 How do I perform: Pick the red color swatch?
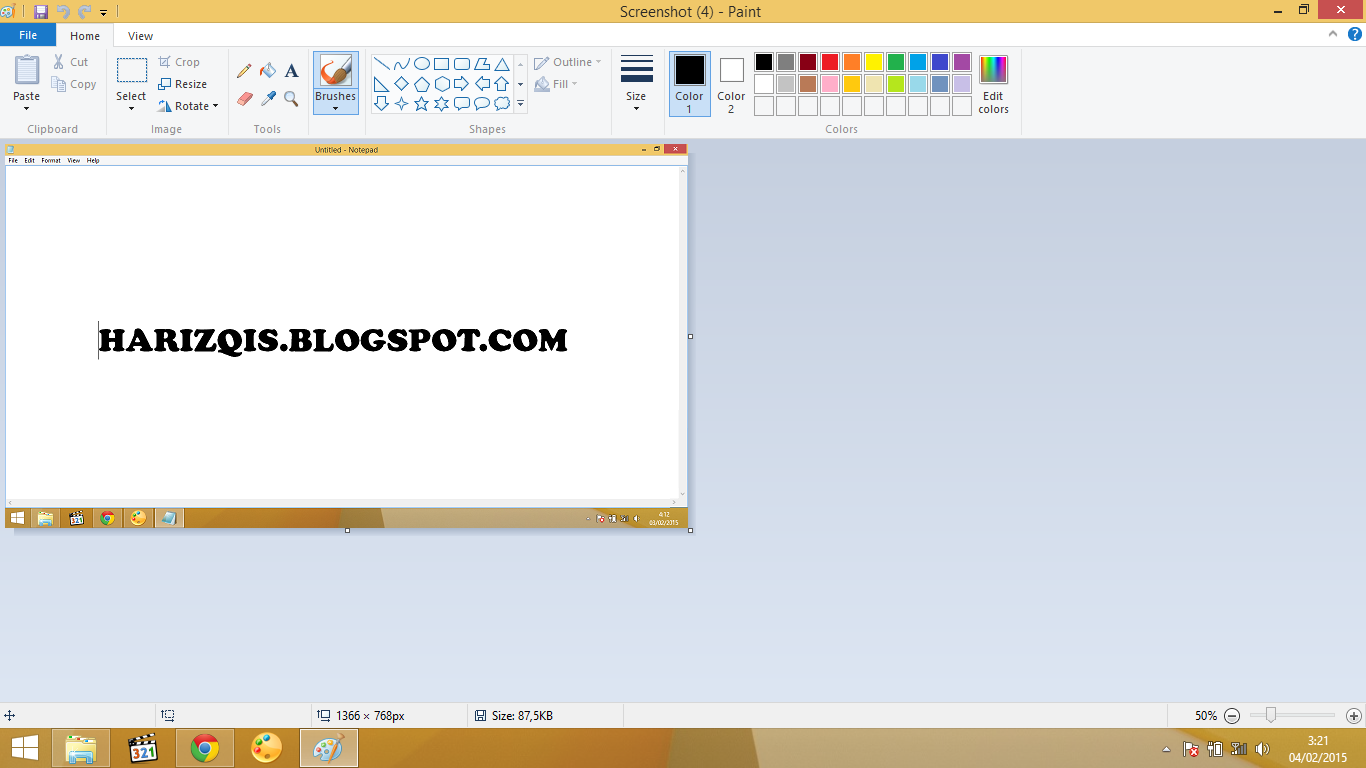coord(829,61)
